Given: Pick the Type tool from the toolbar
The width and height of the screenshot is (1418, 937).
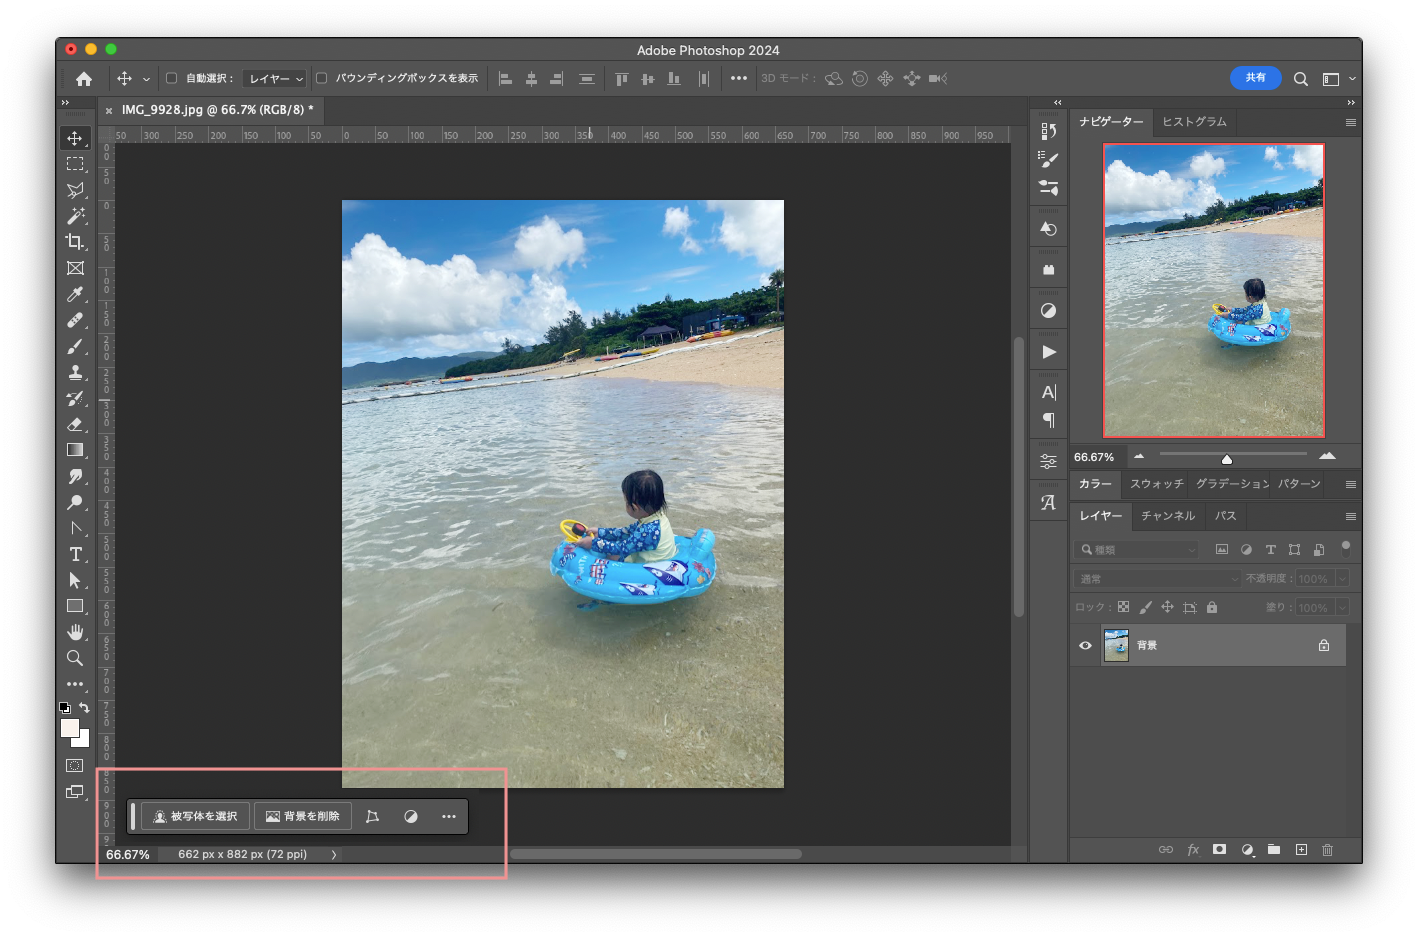Looking at the screenshot, I should [x=75, y=555].
